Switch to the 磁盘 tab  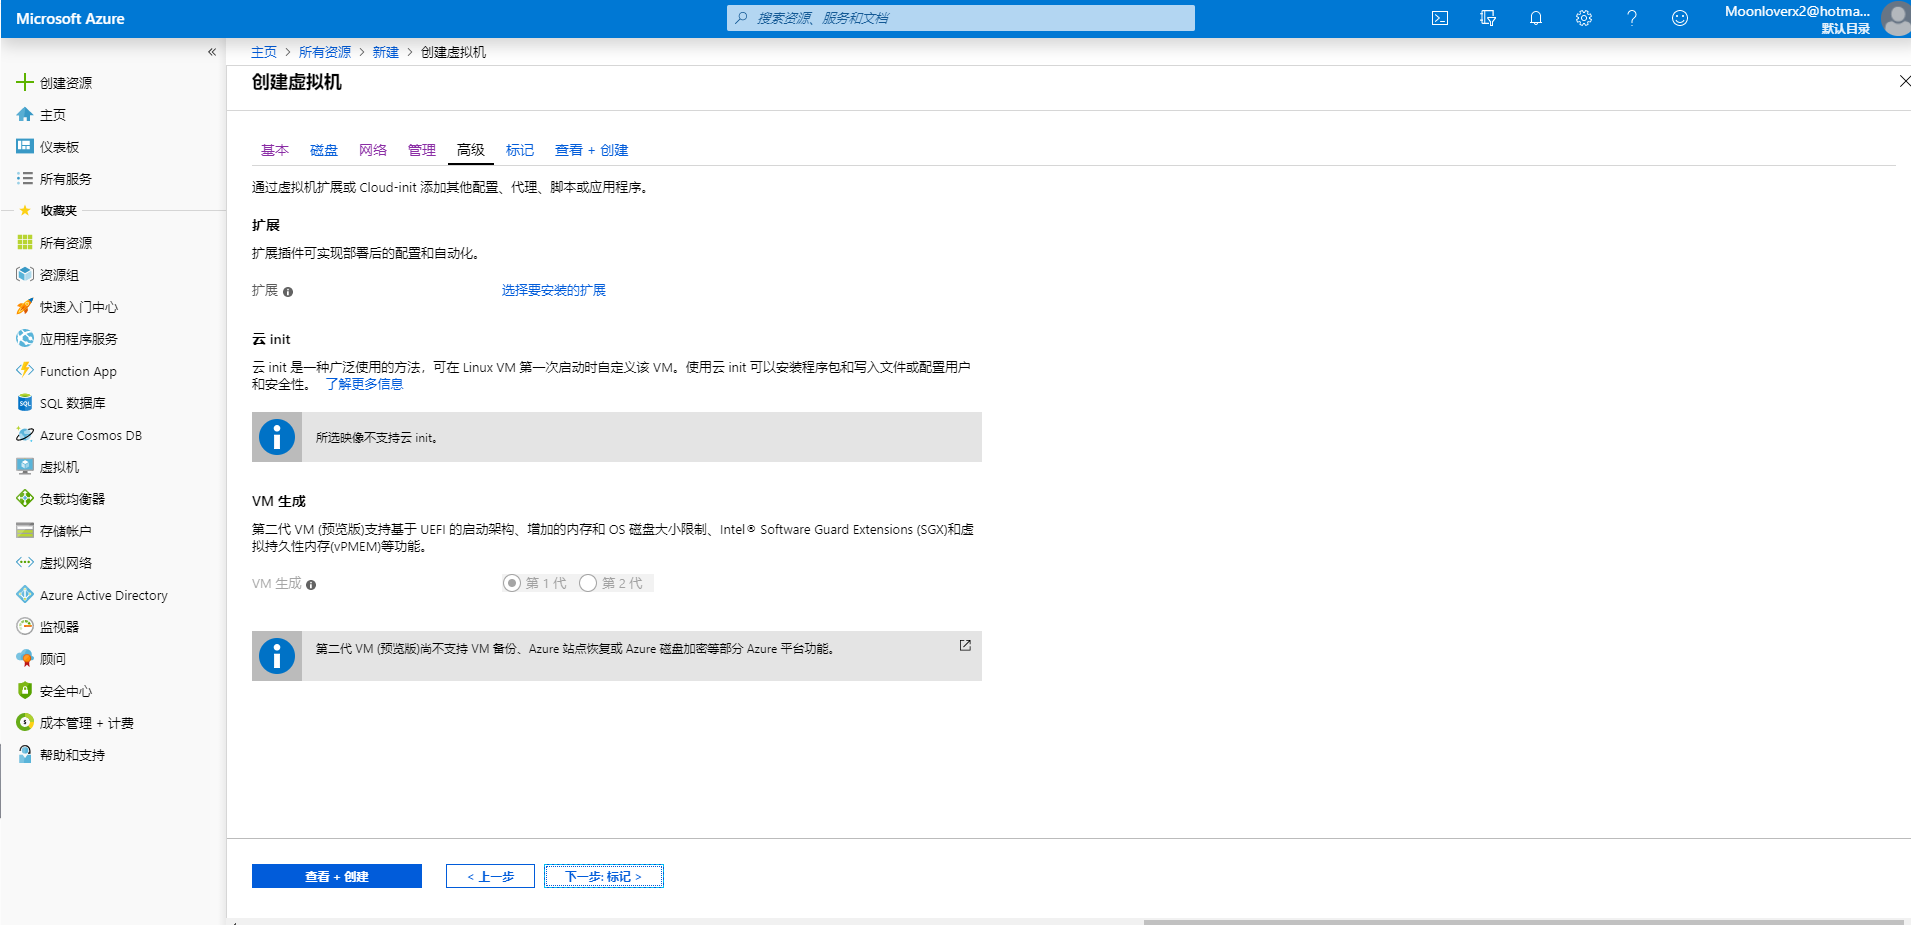point(324,150)
